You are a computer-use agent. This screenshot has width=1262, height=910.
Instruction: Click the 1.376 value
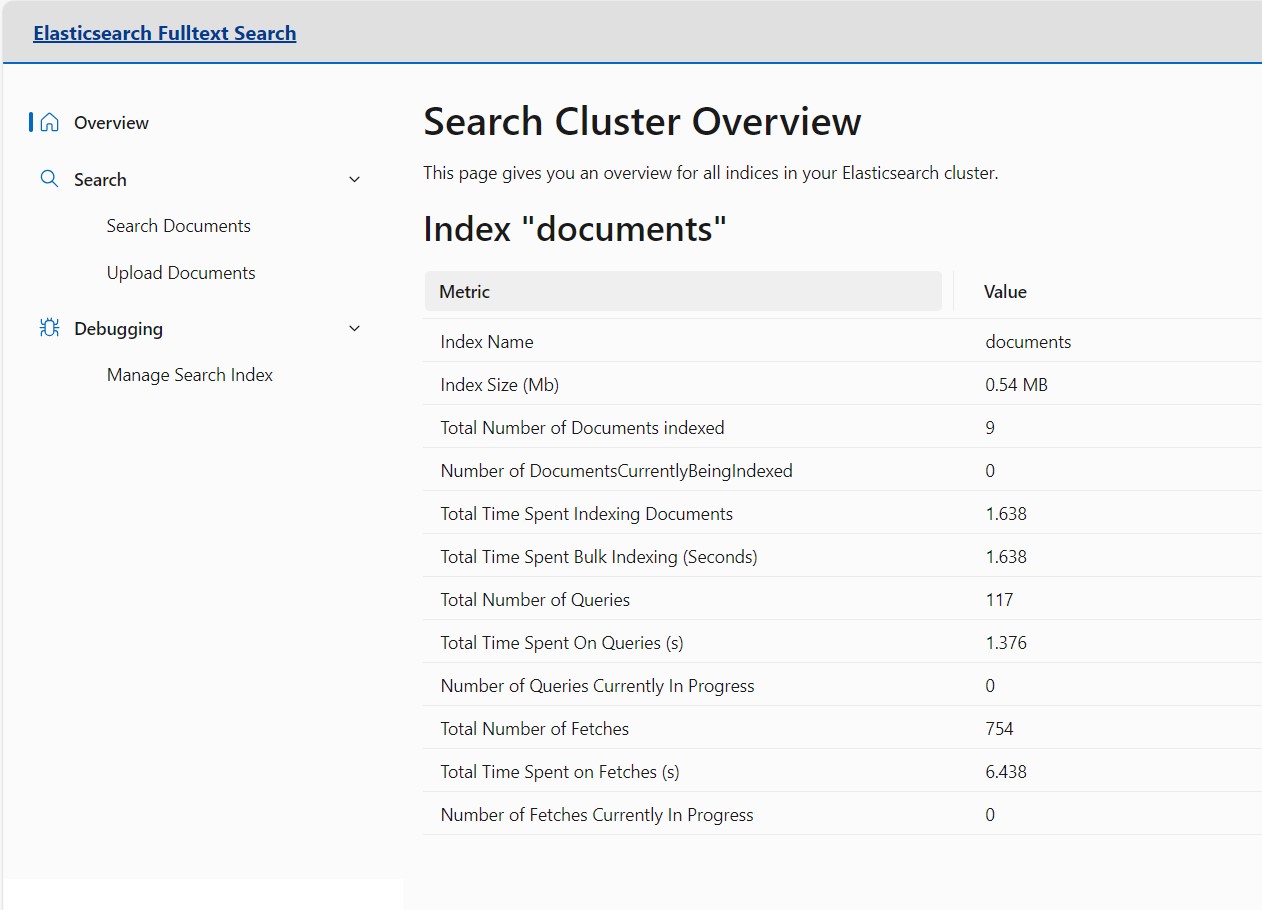(x=1006, y=643)
